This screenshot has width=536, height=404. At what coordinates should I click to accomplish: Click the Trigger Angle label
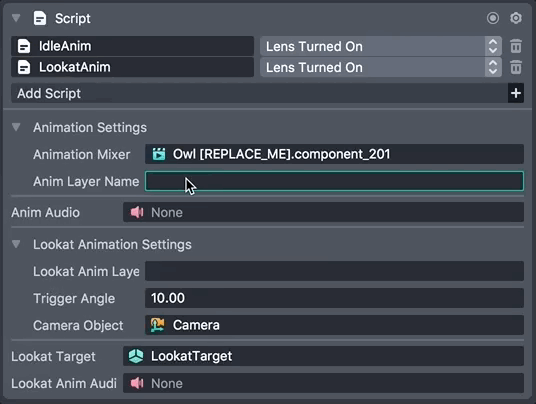(x=74, y=299)
